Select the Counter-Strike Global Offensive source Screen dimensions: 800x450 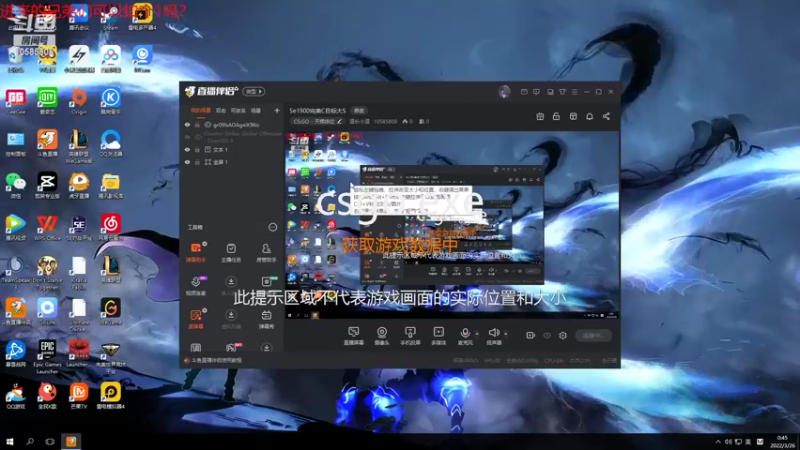click(x=242, y=137)
